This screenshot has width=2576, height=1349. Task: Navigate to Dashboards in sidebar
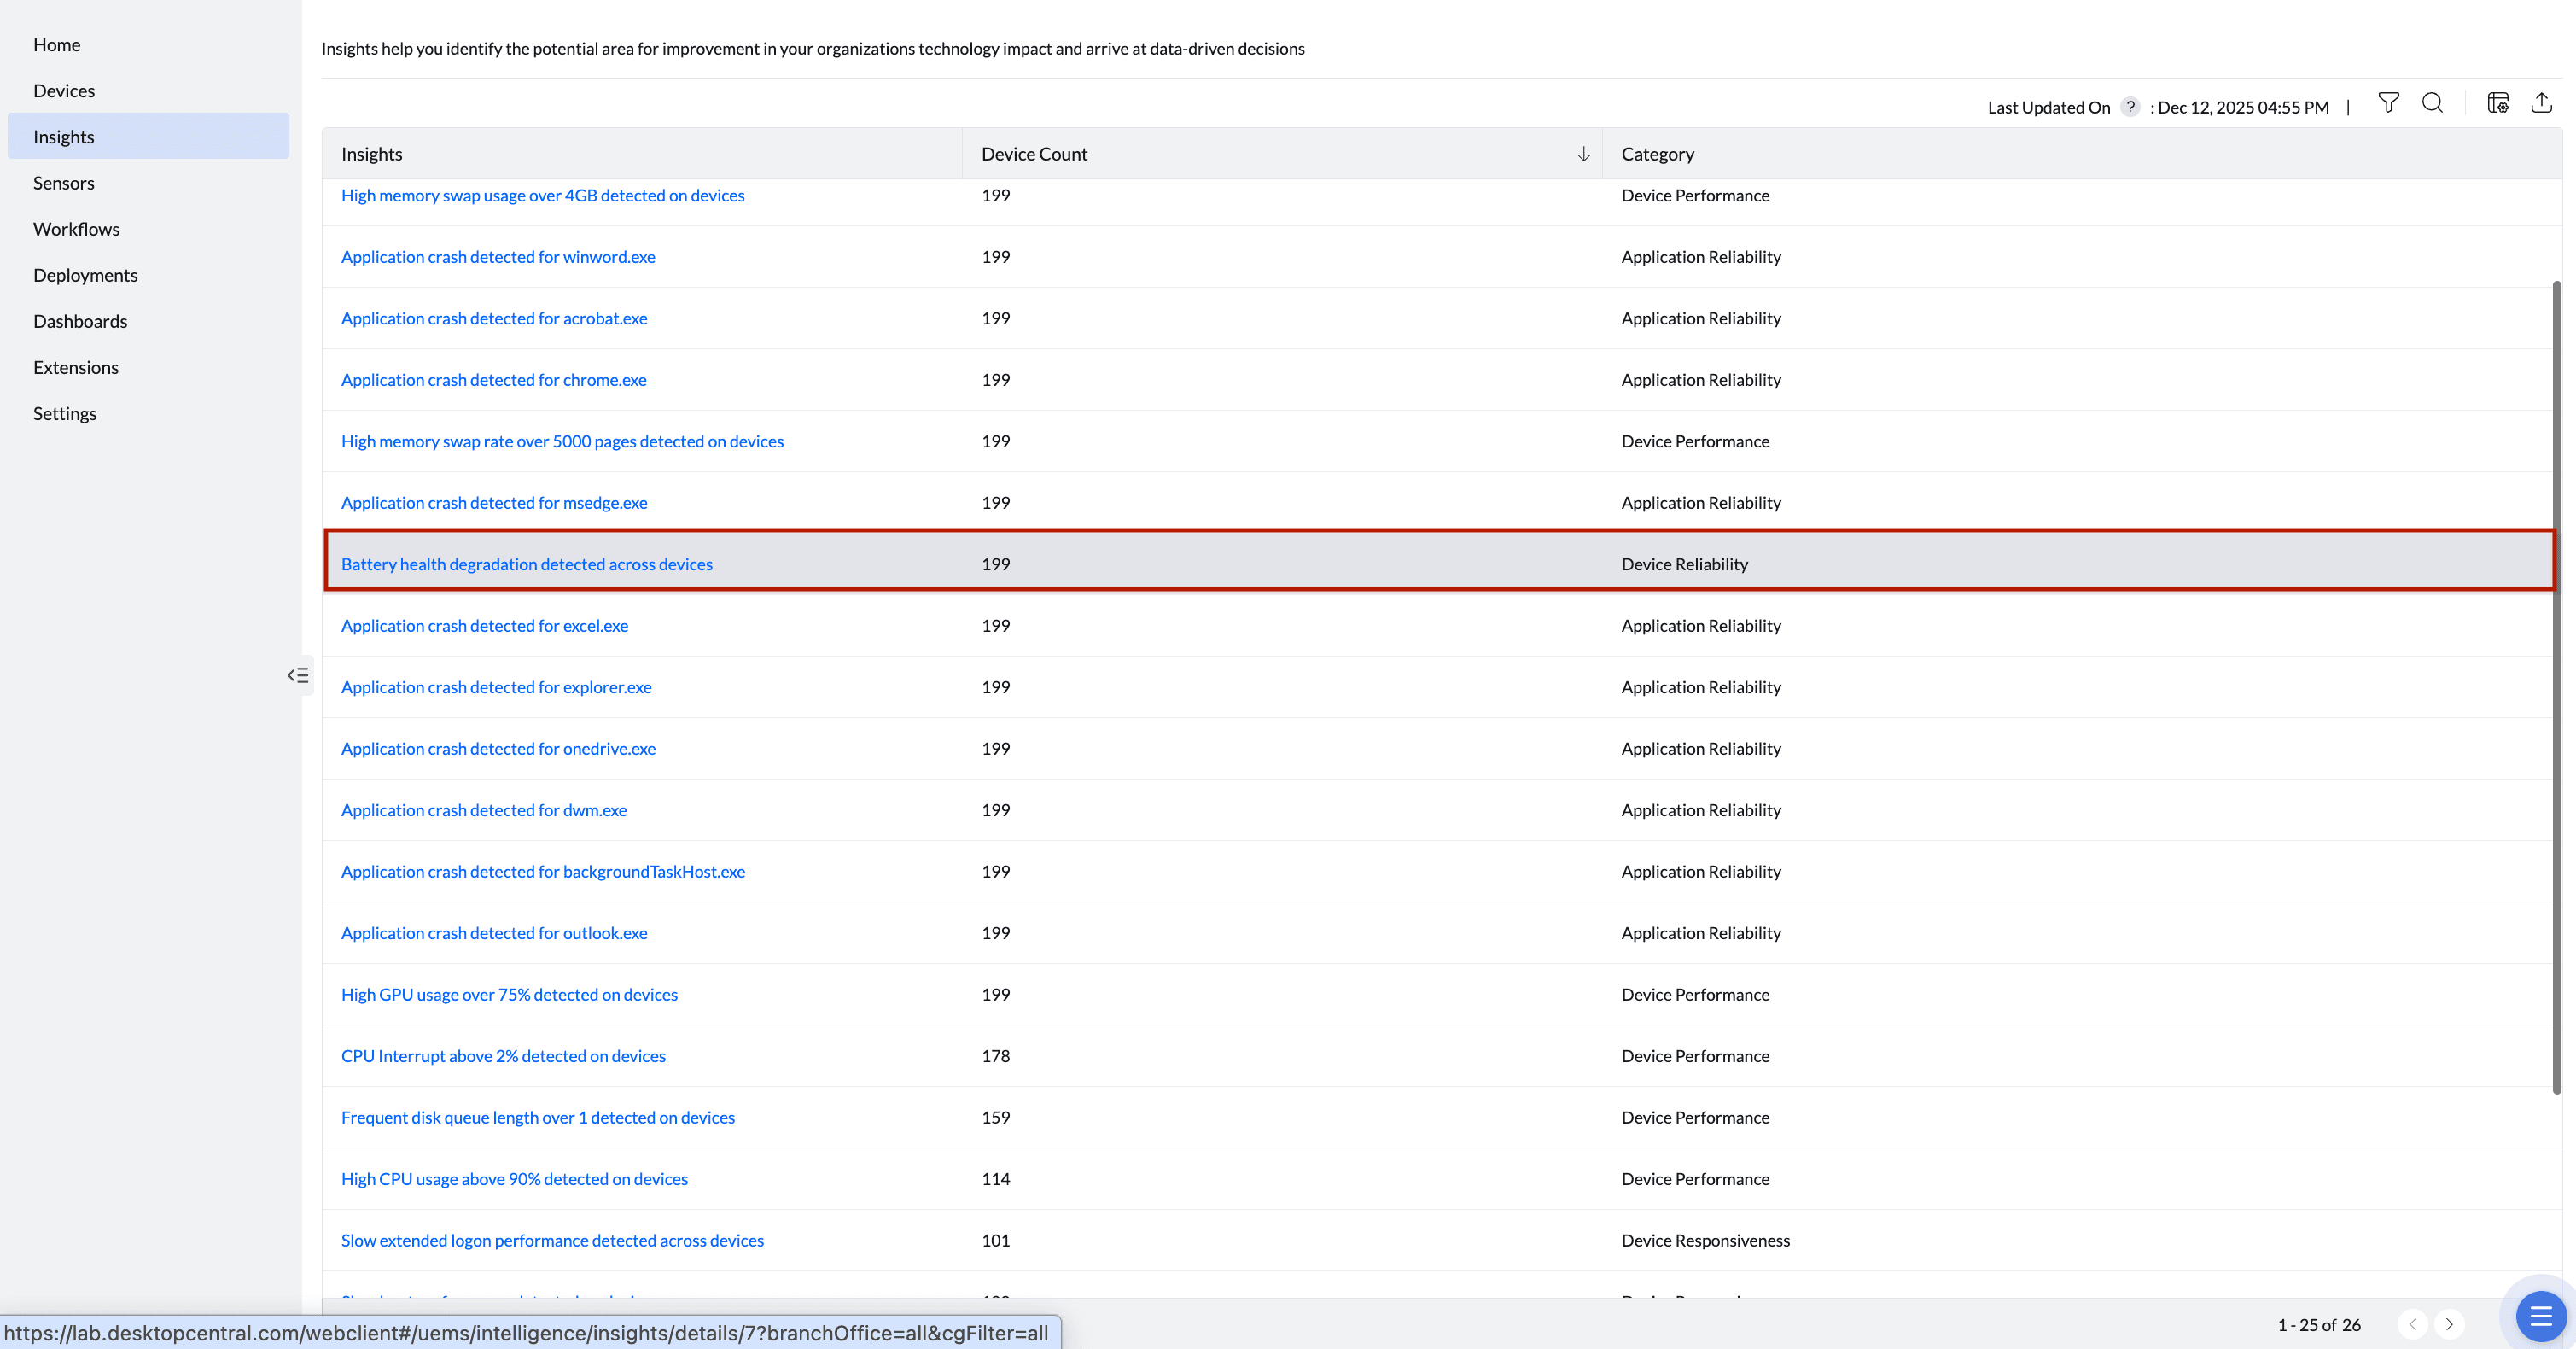coord(80,321)
